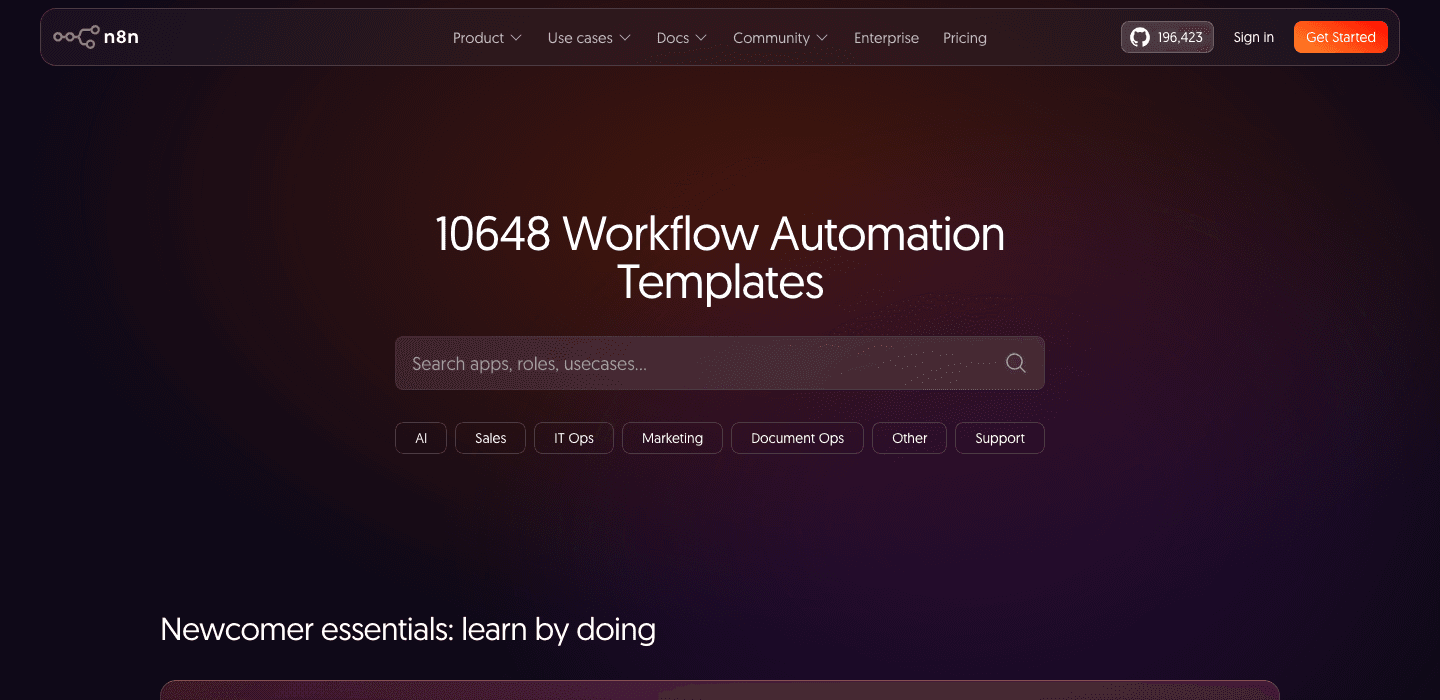Click the n8n logo in the header
The width and height of the screenshot is (1440, 700).
tap(96, 38)
